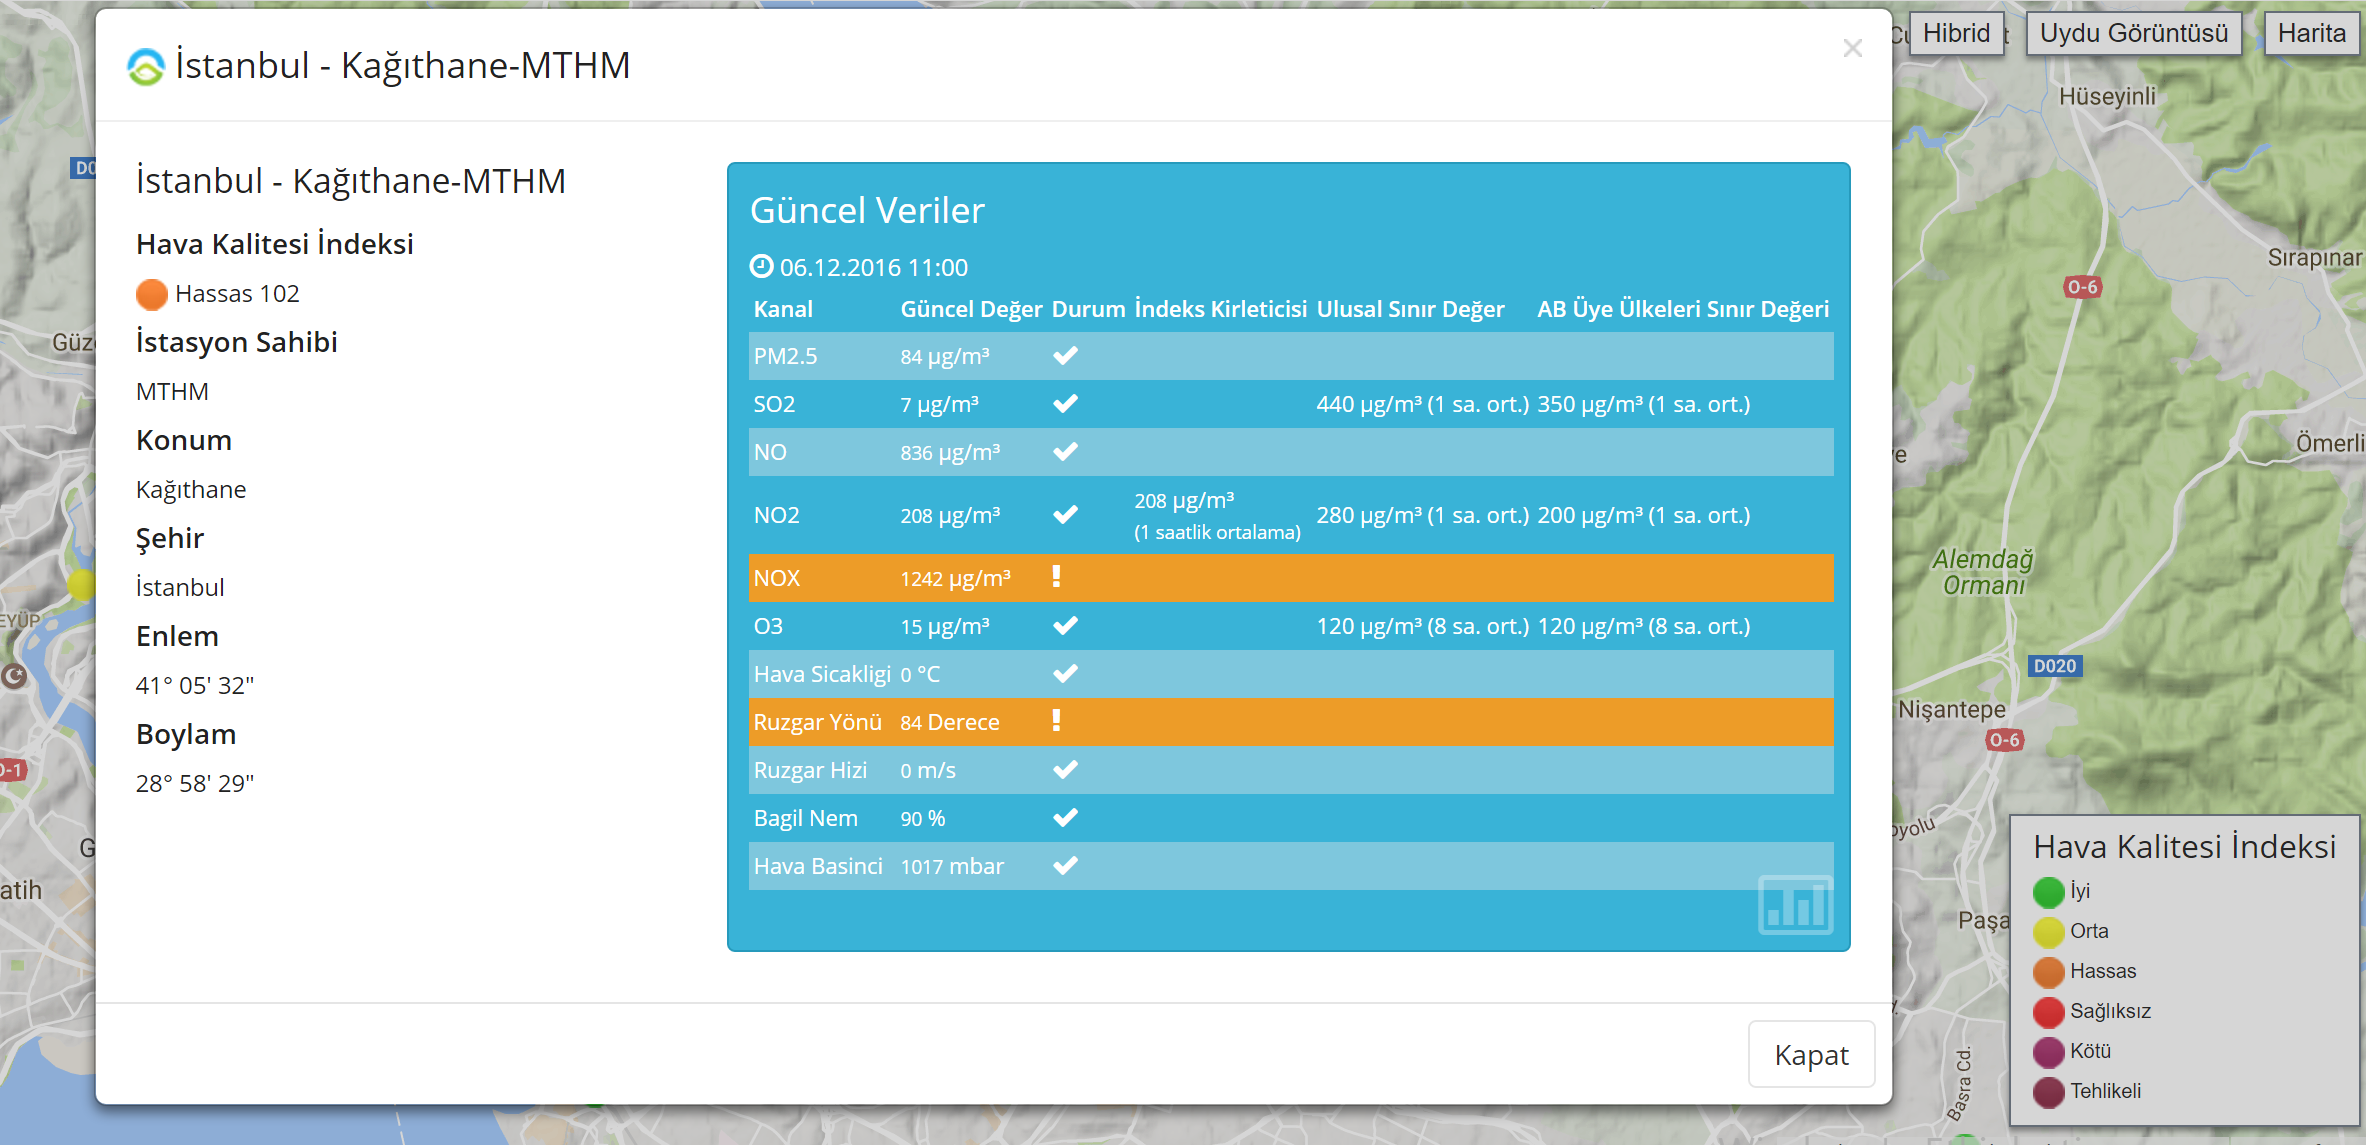Image resolution: width=2366 pixels, height=1145 pixels.
Task: Select the NOX row in the data table
Action: tap(1290, 578)
